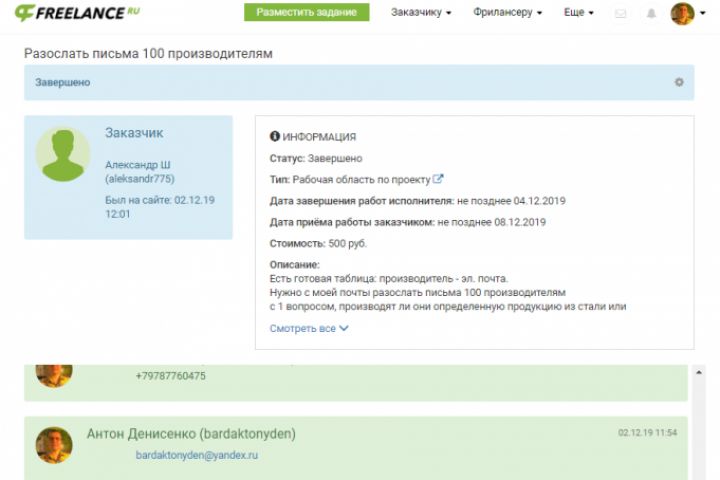Image resolution: width=720 pixels, height=480 pixels.
Task: Open the settings gear in status bar
Action: click(679, 82)
